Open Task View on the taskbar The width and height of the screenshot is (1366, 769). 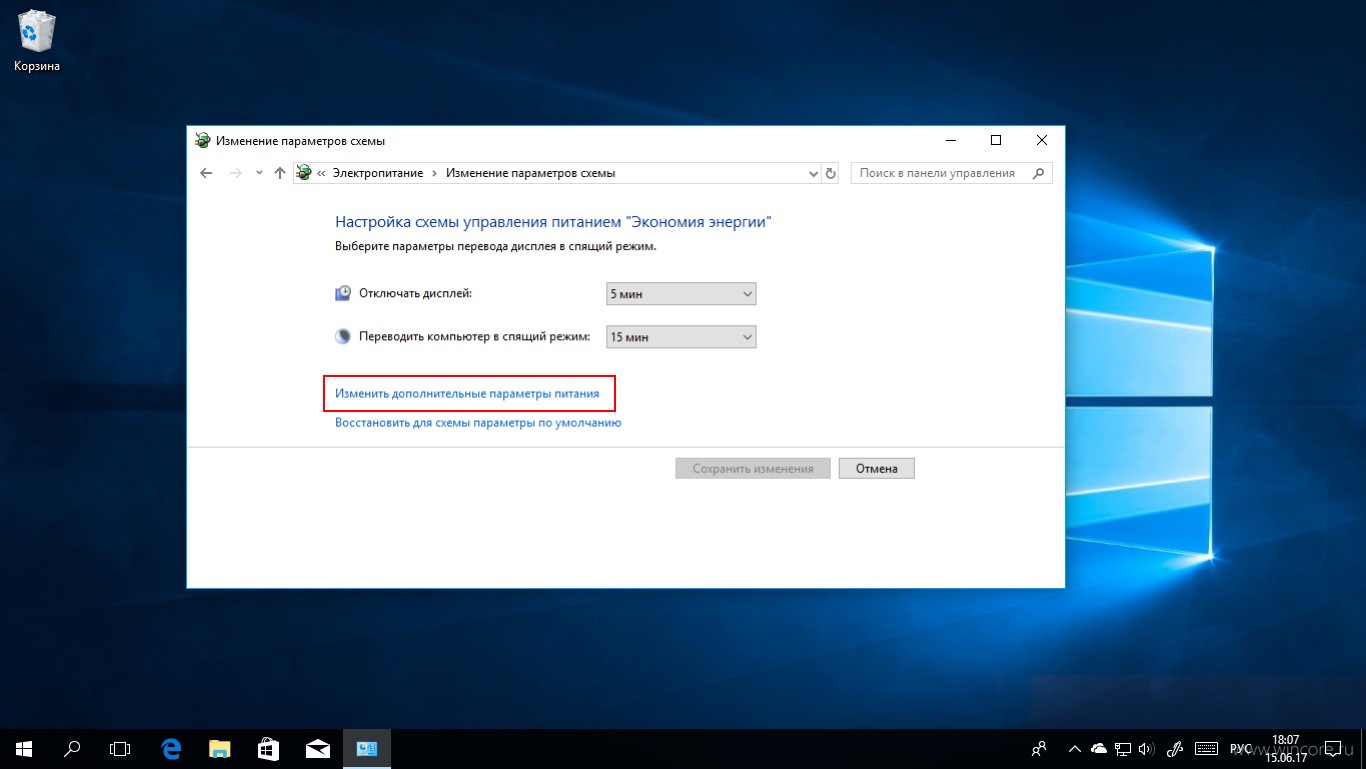120,748
